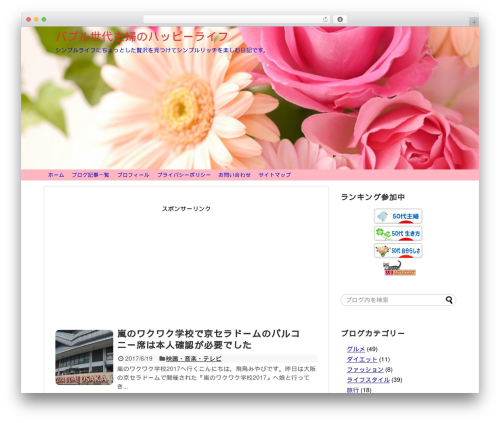The image size is (500, 423).
Task: Open the ダイエット category link
Action: point(362,359)
